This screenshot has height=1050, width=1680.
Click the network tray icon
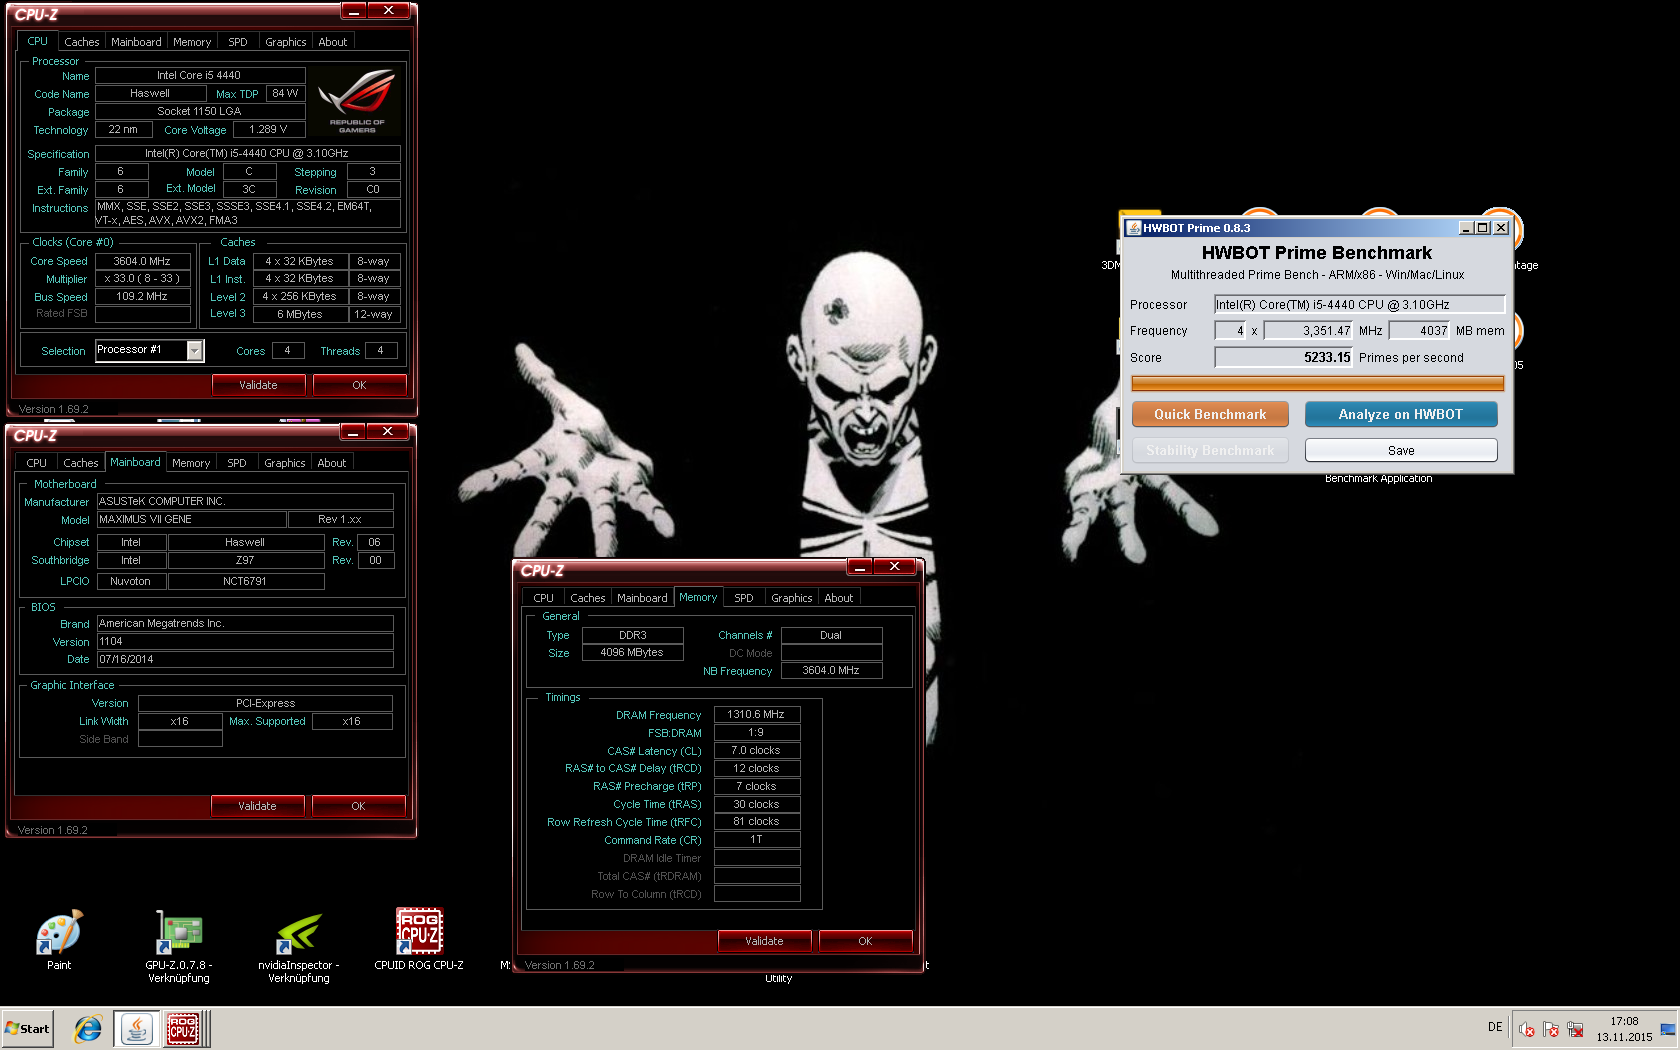(1575, 1029)
